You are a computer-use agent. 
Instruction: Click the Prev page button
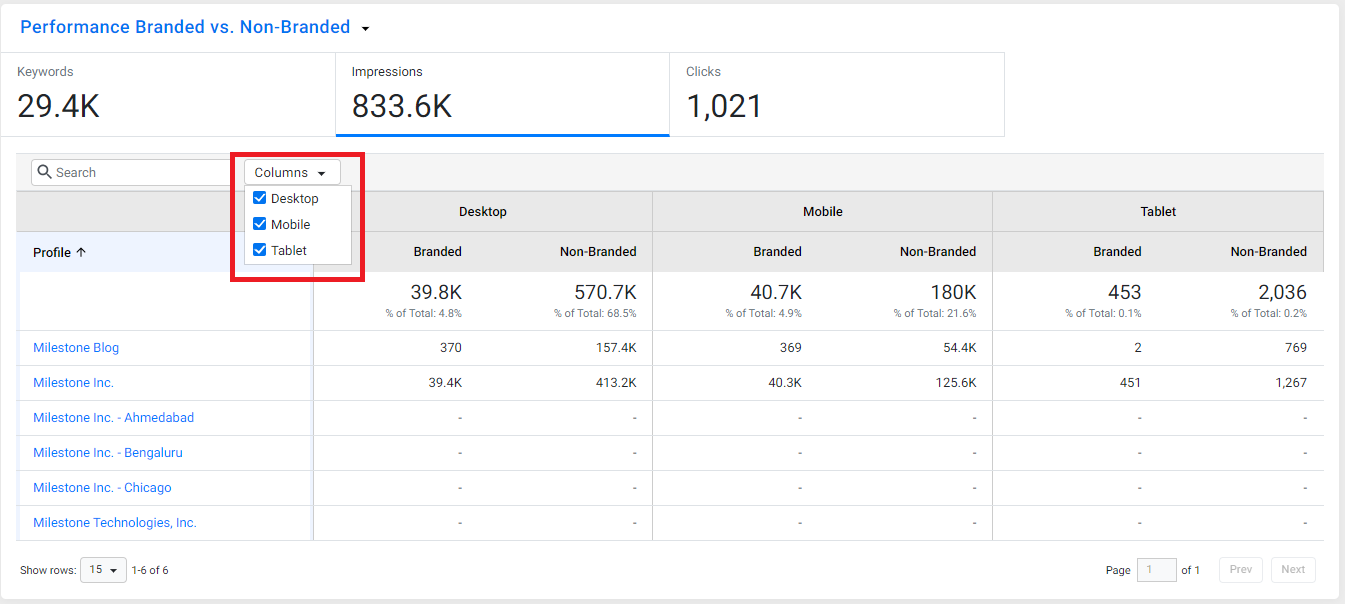pyautogui.click(x=1241, y=570)
